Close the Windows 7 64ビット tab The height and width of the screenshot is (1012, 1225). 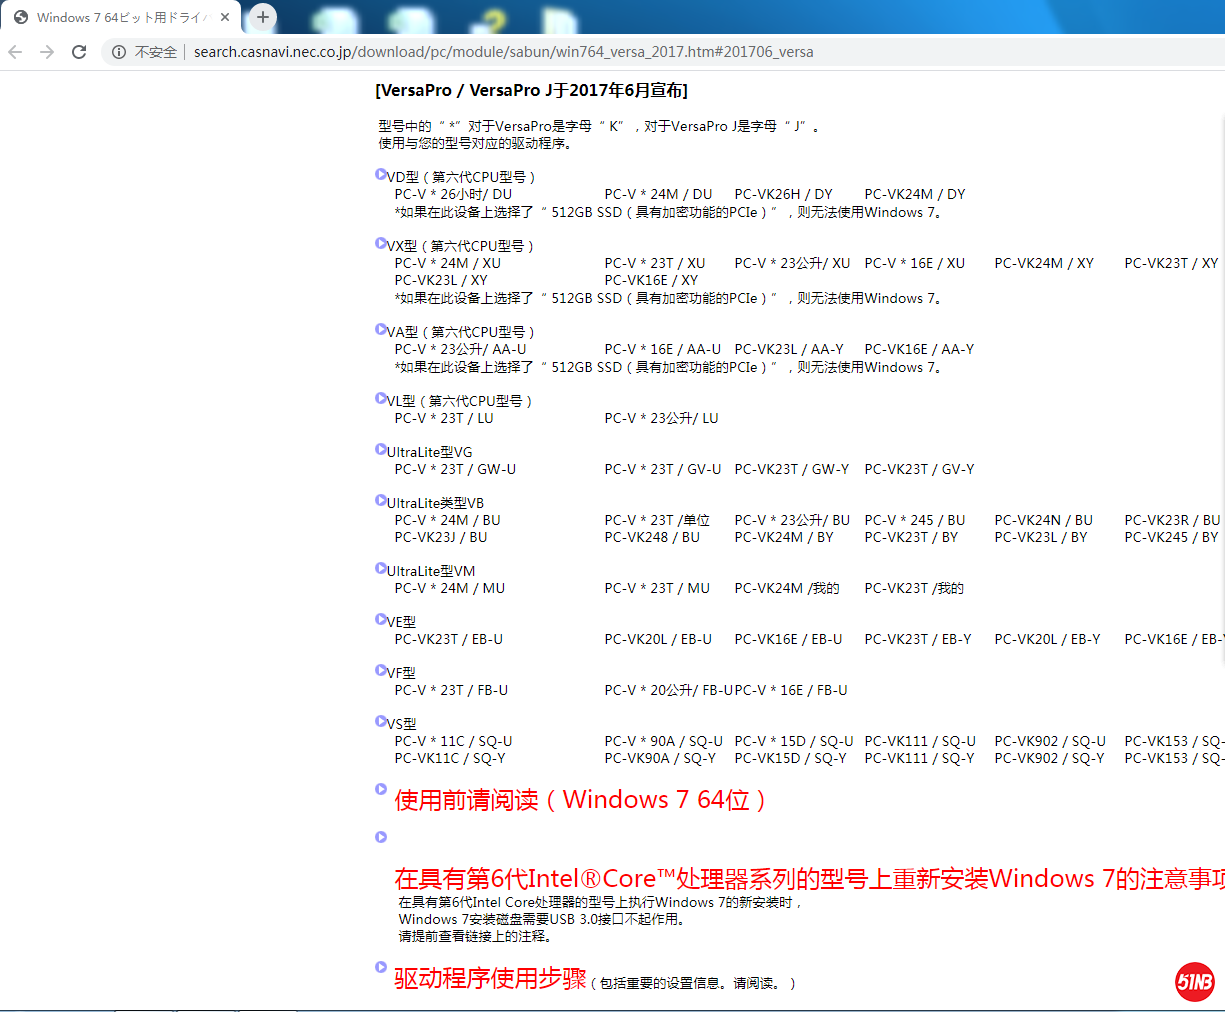225,17
